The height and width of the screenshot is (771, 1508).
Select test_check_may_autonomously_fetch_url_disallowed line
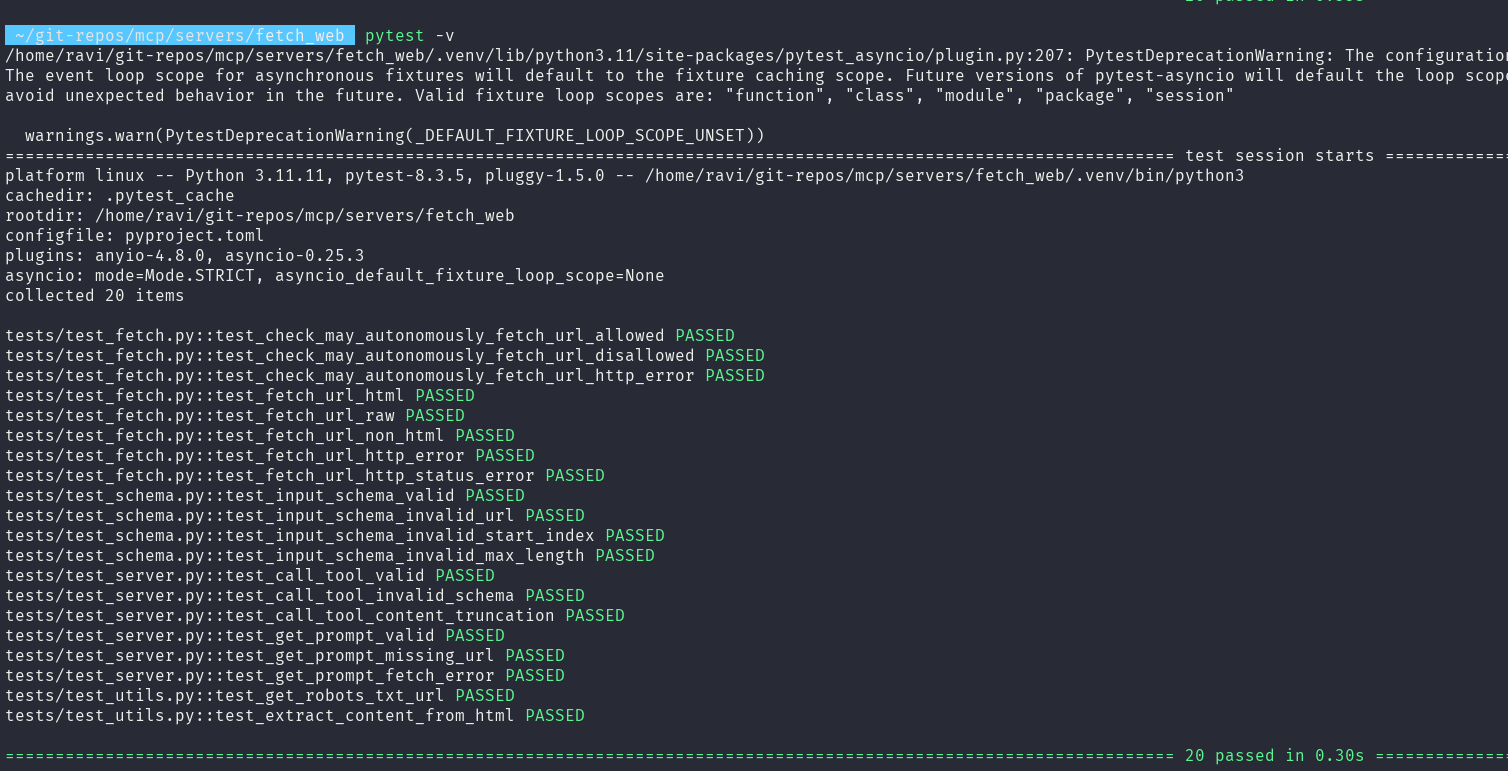[385, 356]
